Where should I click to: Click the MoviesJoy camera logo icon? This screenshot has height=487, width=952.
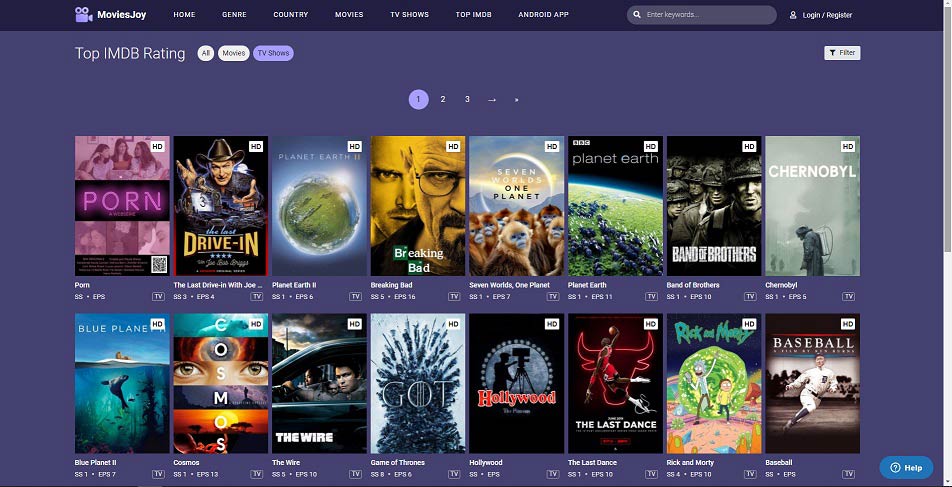tap(83, 15)
